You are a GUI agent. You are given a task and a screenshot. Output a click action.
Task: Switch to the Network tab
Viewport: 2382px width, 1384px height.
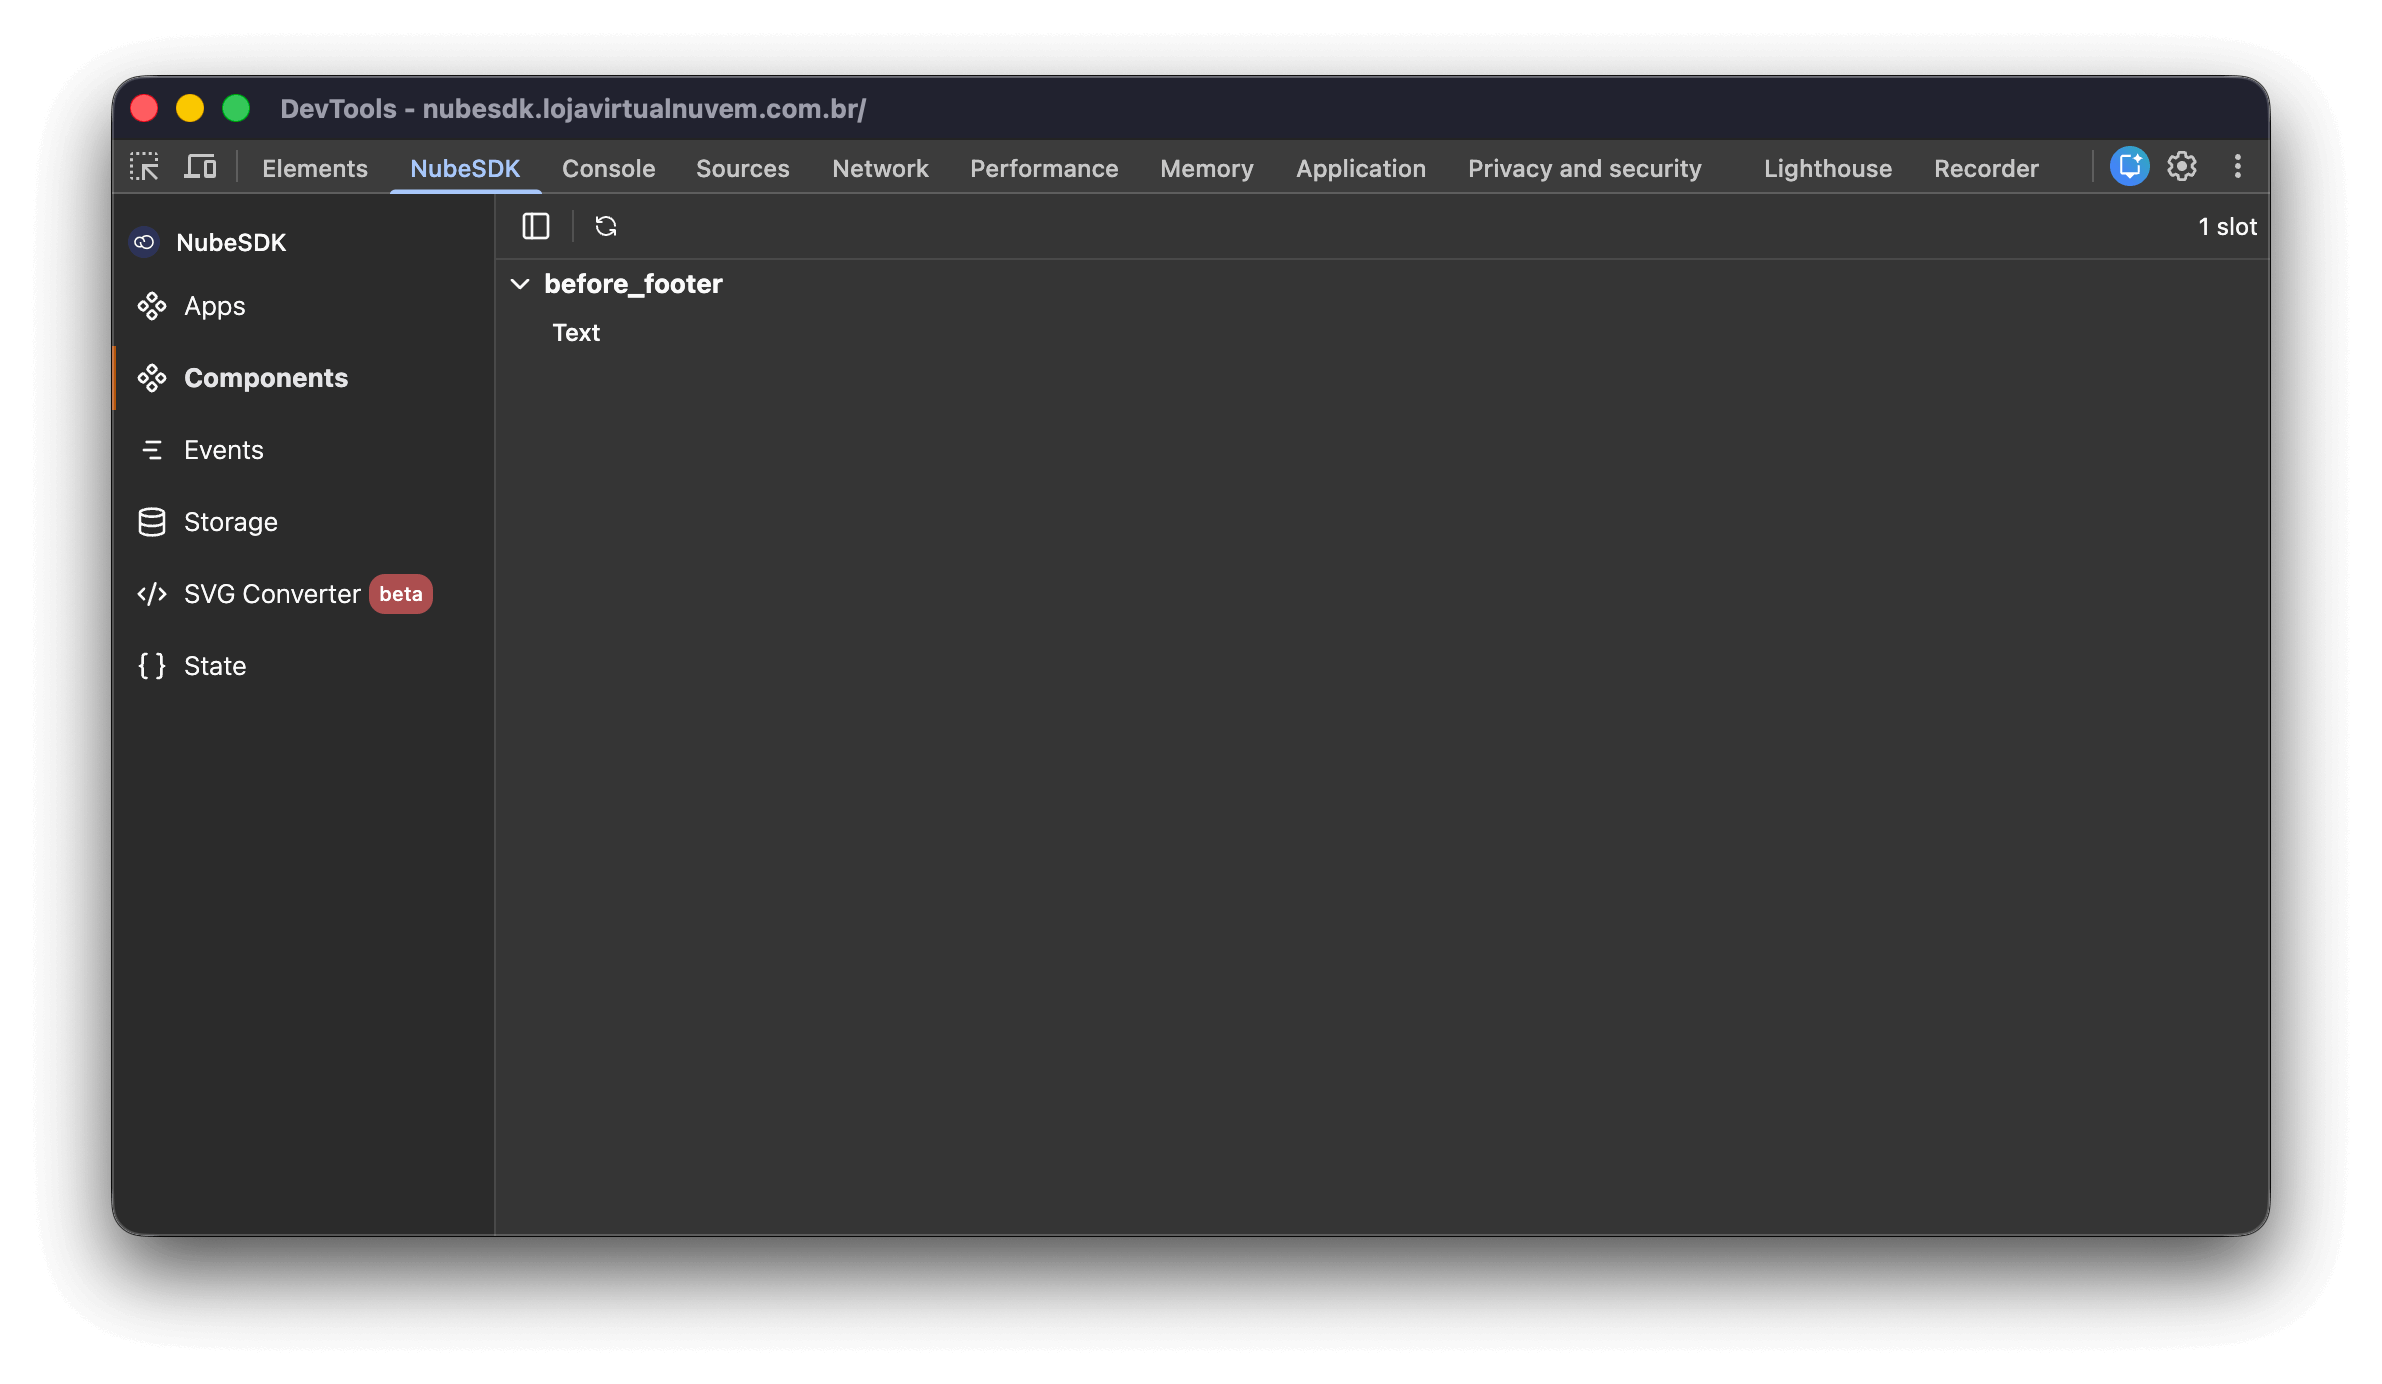coord(880,168)
